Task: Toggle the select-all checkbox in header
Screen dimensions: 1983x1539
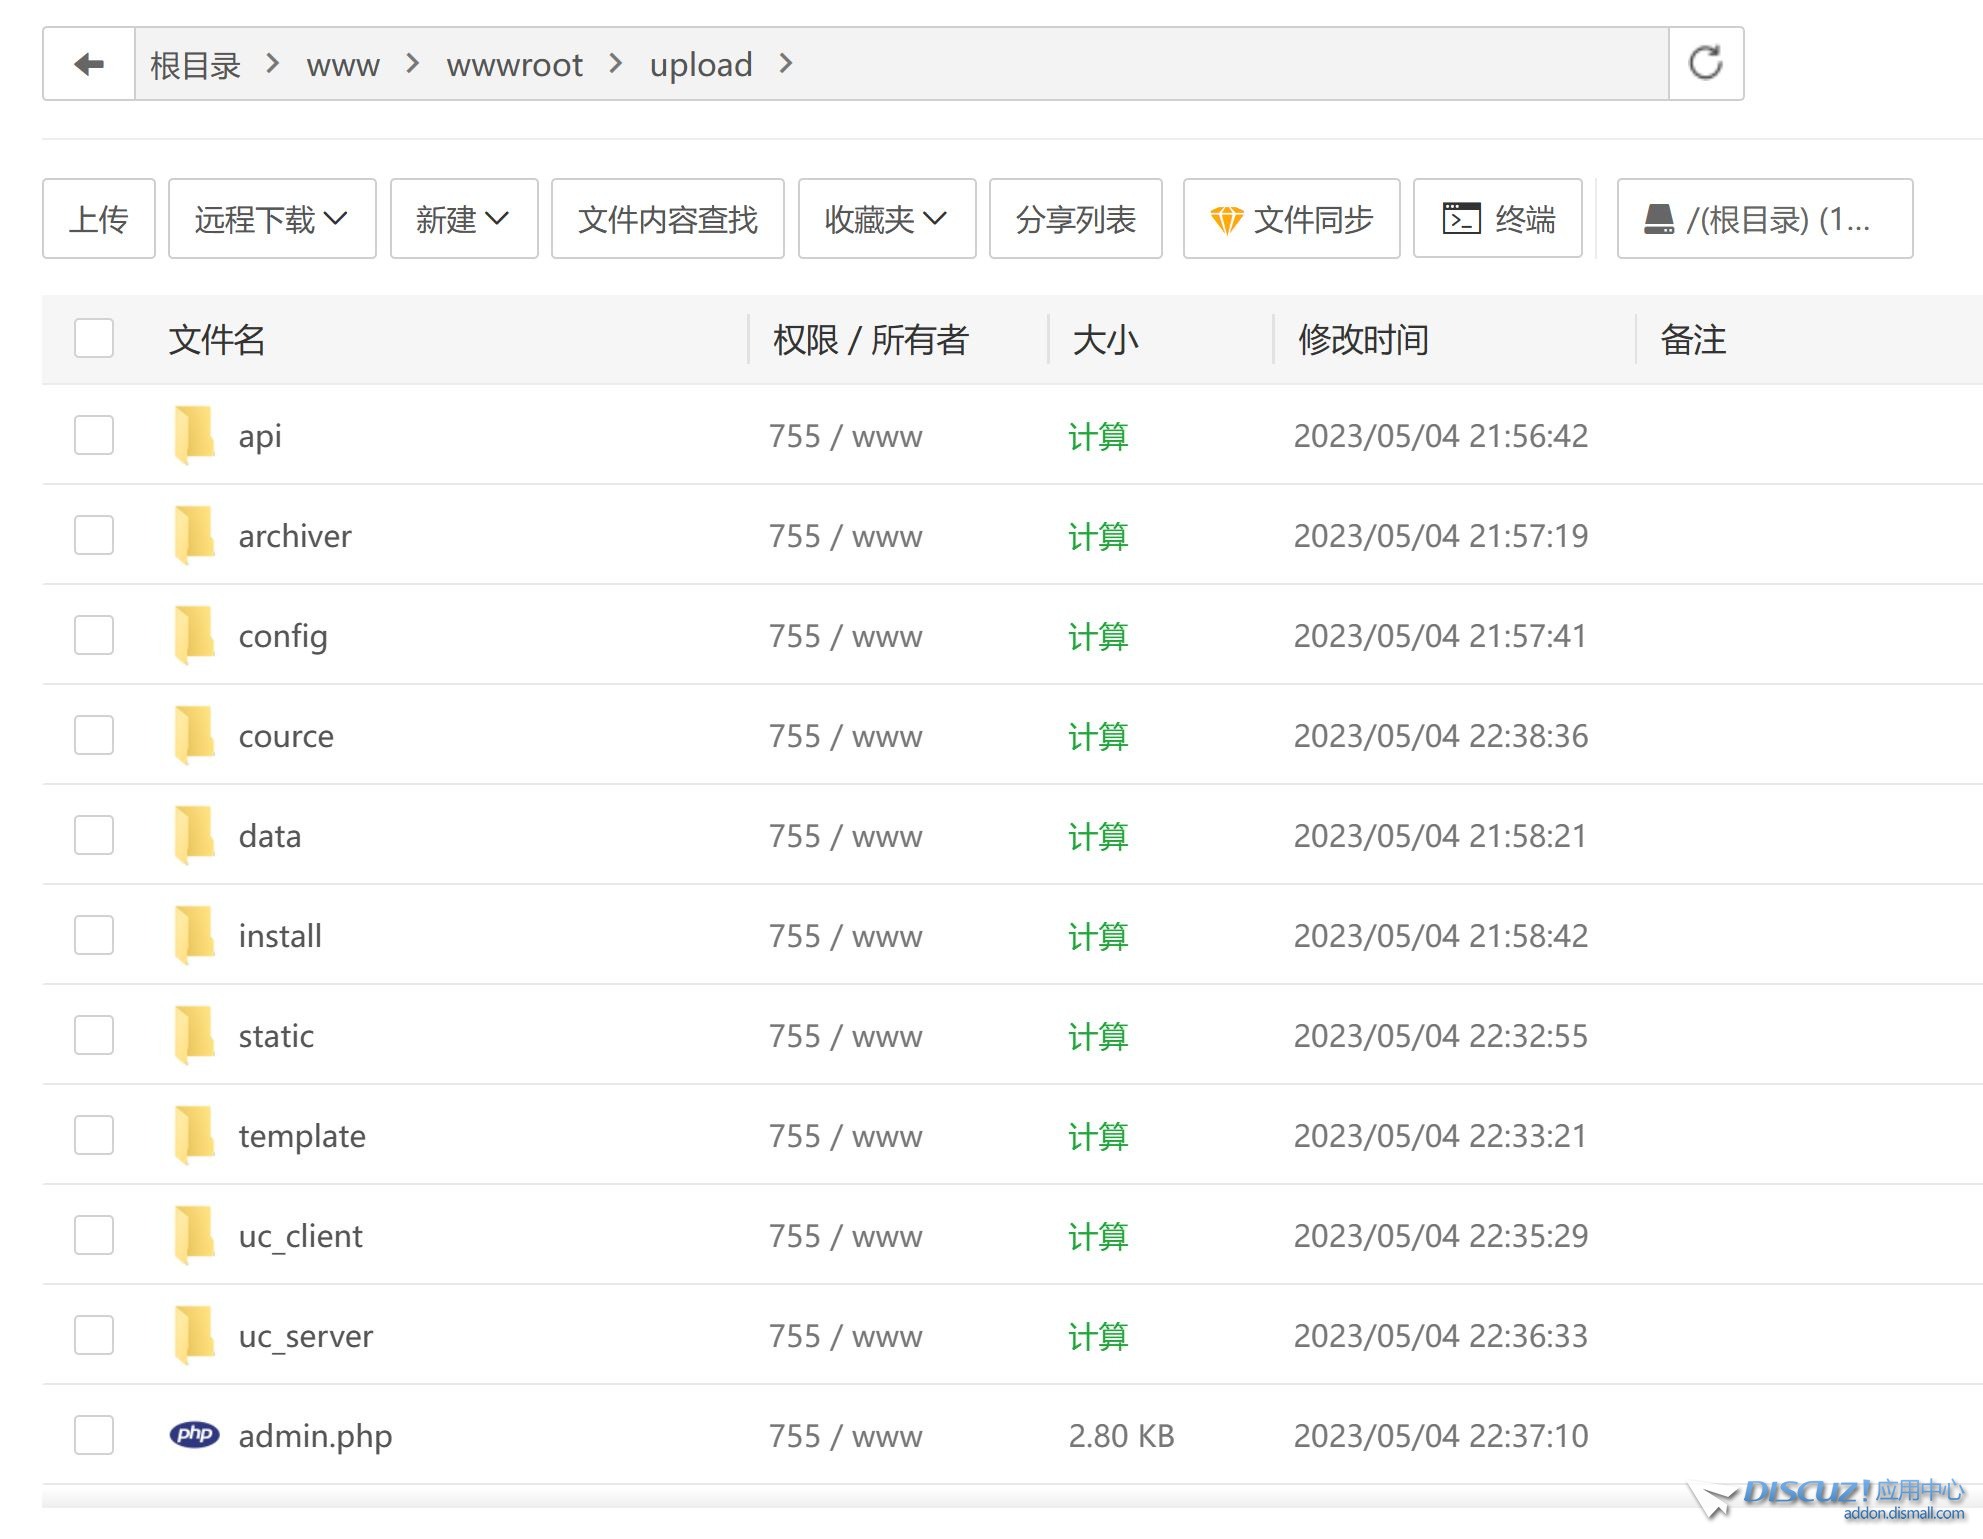Action: click(x=94, y=338)
